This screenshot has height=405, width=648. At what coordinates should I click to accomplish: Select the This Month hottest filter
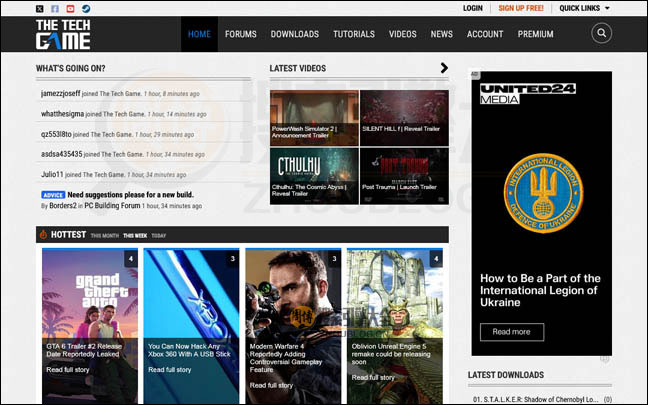[105, 236]
